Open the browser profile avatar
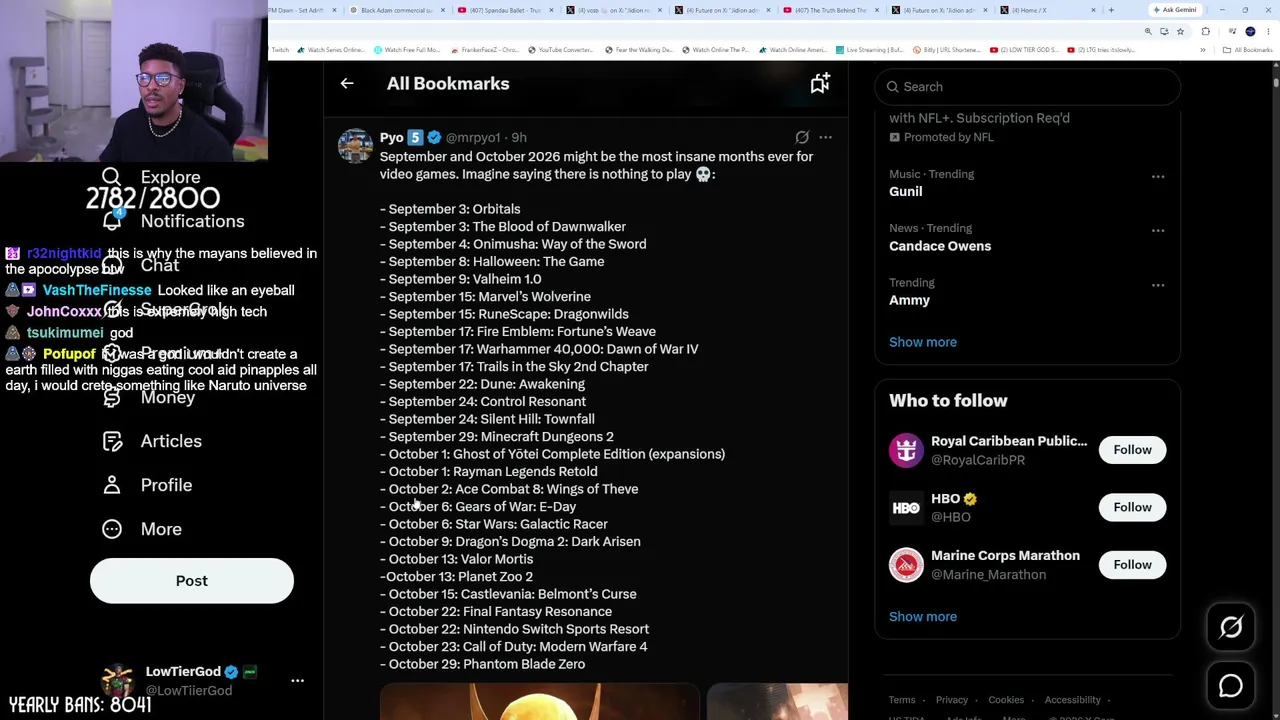 click(x=1250, y=32)
